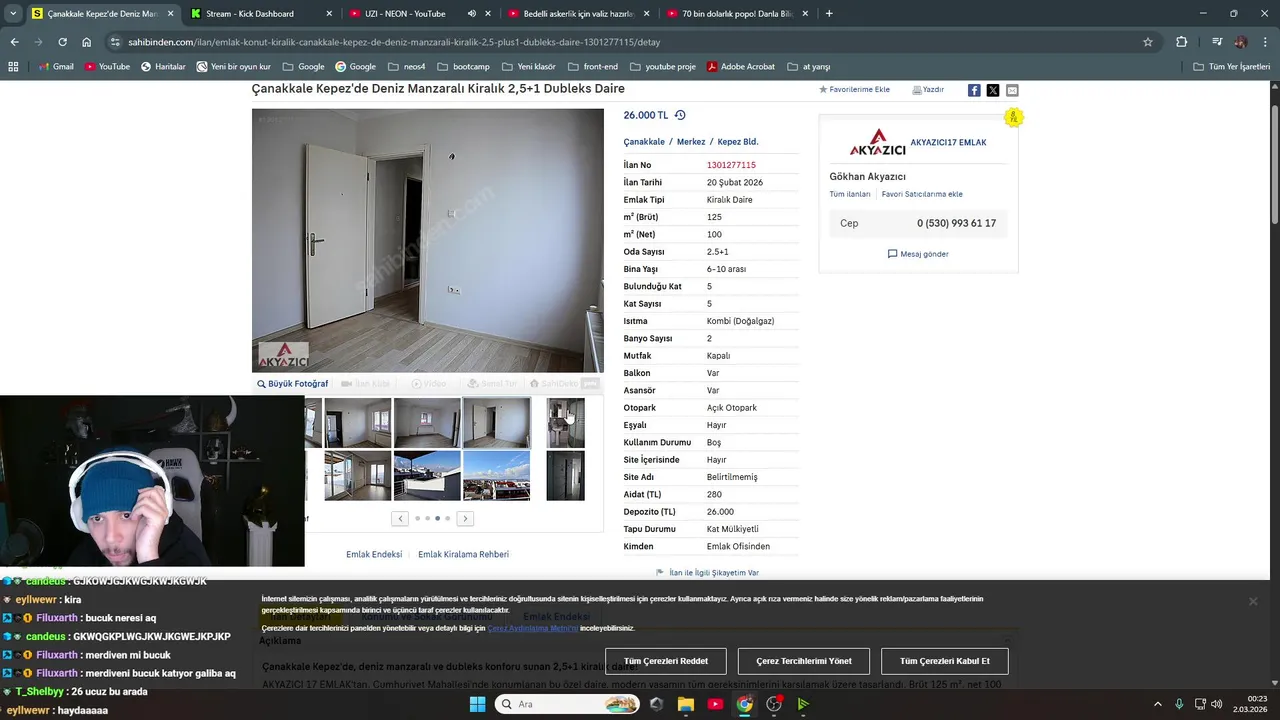
Task: Send a message via Mesaj gönder
Action: 918,254
